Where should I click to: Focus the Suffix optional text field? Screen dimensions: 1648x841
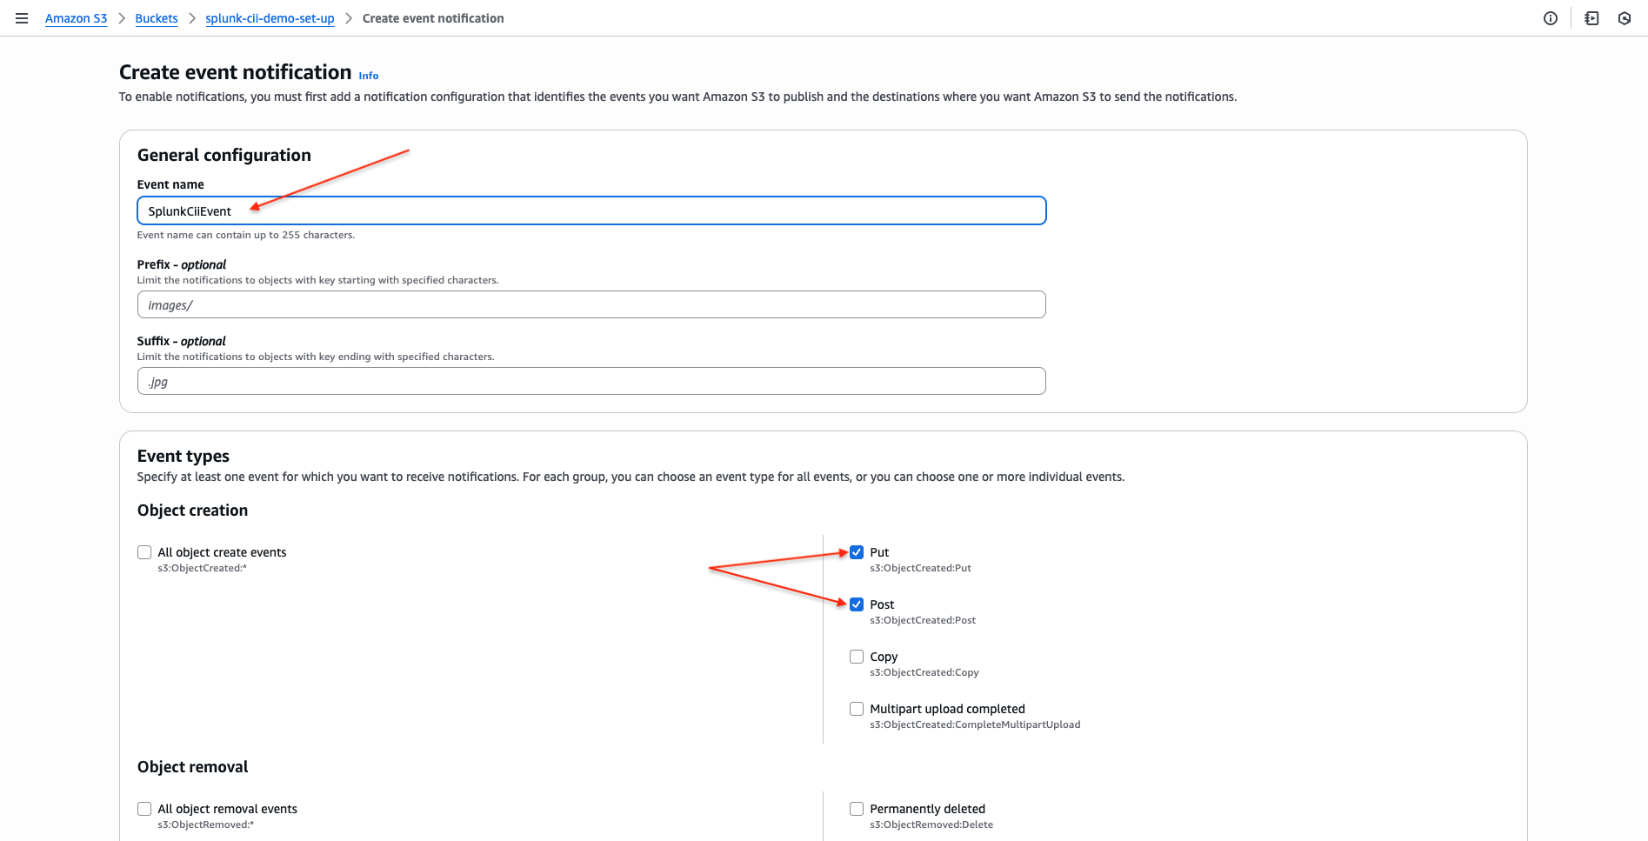pyautogui.click(x=591, y=382)
